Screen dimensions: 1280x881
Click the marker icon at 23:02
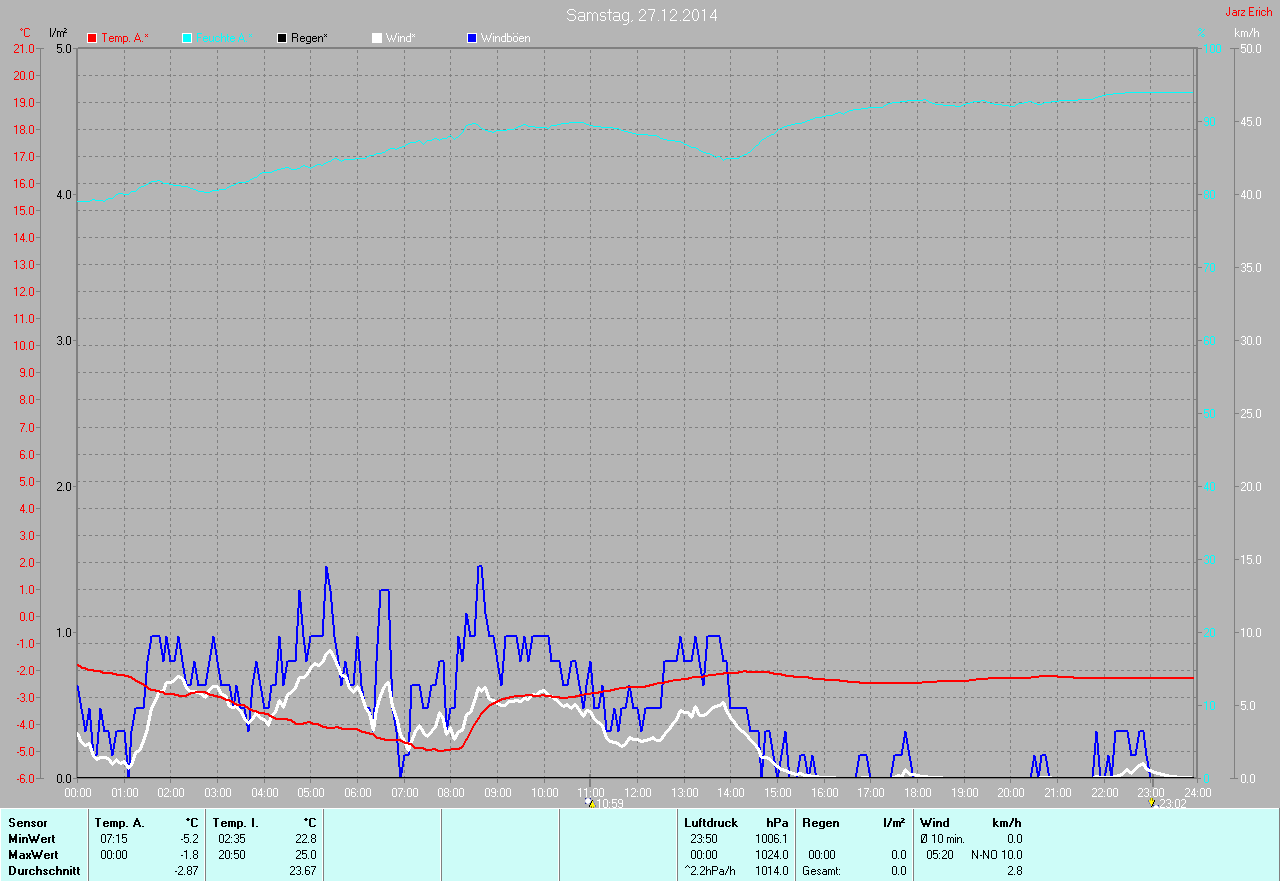pos(1152,802)
